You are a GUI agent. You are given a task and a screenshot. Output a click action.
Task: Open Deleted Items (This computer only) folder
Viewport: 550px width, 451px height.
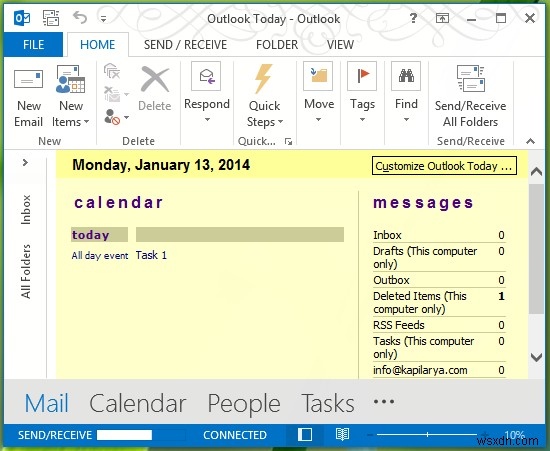click(x=439, y=302)
